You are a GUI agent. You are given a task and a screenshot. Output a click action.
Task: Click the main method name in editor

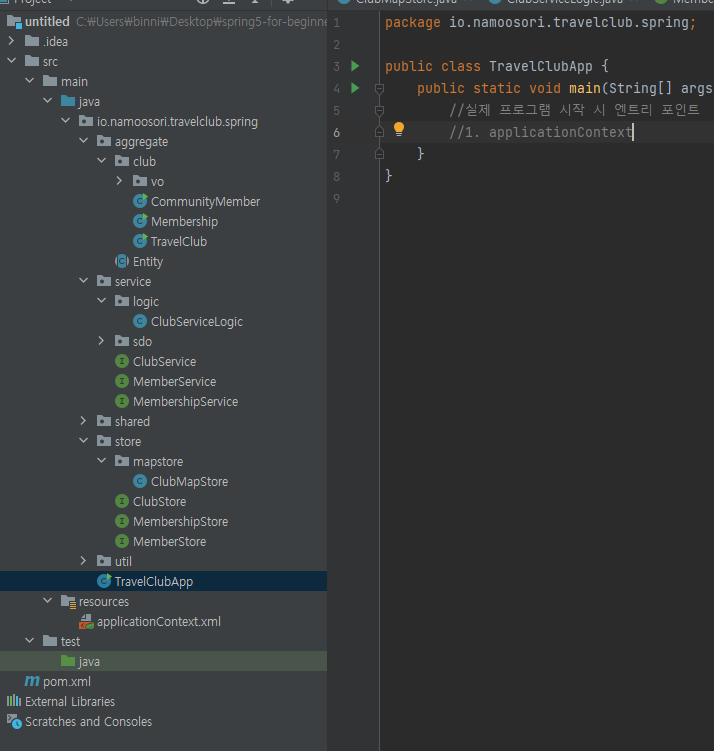tap(585, 88)
